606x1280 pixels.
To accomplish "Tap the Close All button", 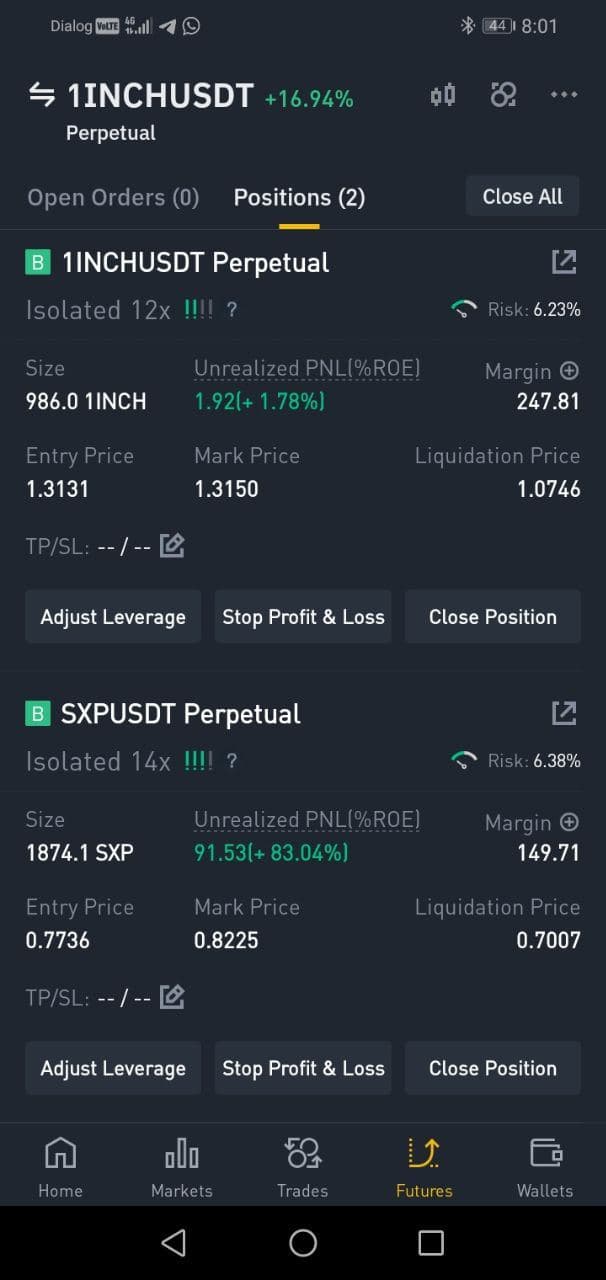I will pos(523,196).
